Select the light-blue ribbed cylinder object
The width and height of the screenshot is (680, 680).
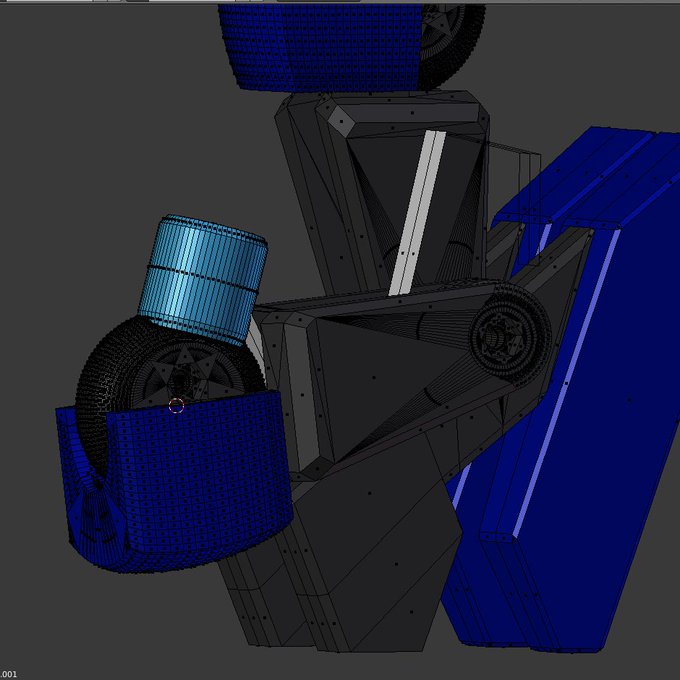click(203, 280)
